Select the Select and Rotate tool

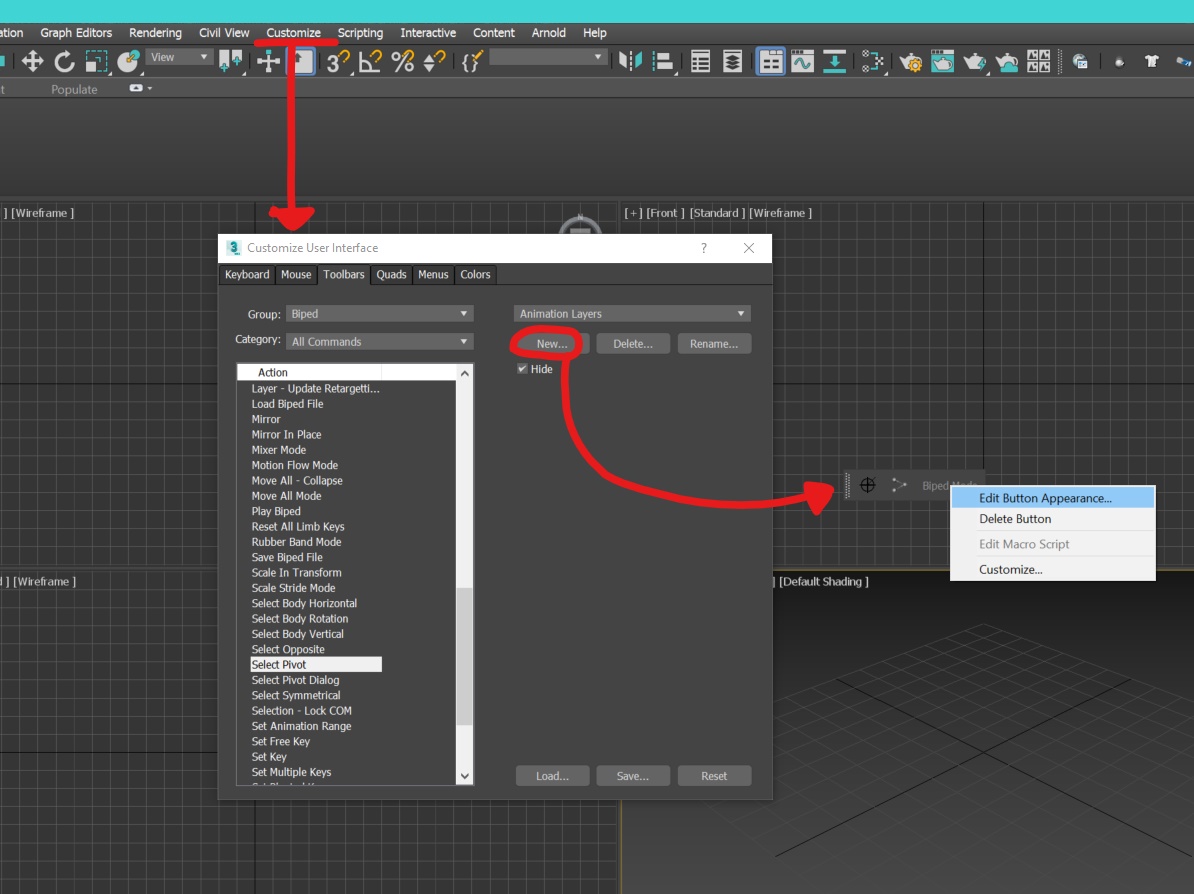click(64, 60)
